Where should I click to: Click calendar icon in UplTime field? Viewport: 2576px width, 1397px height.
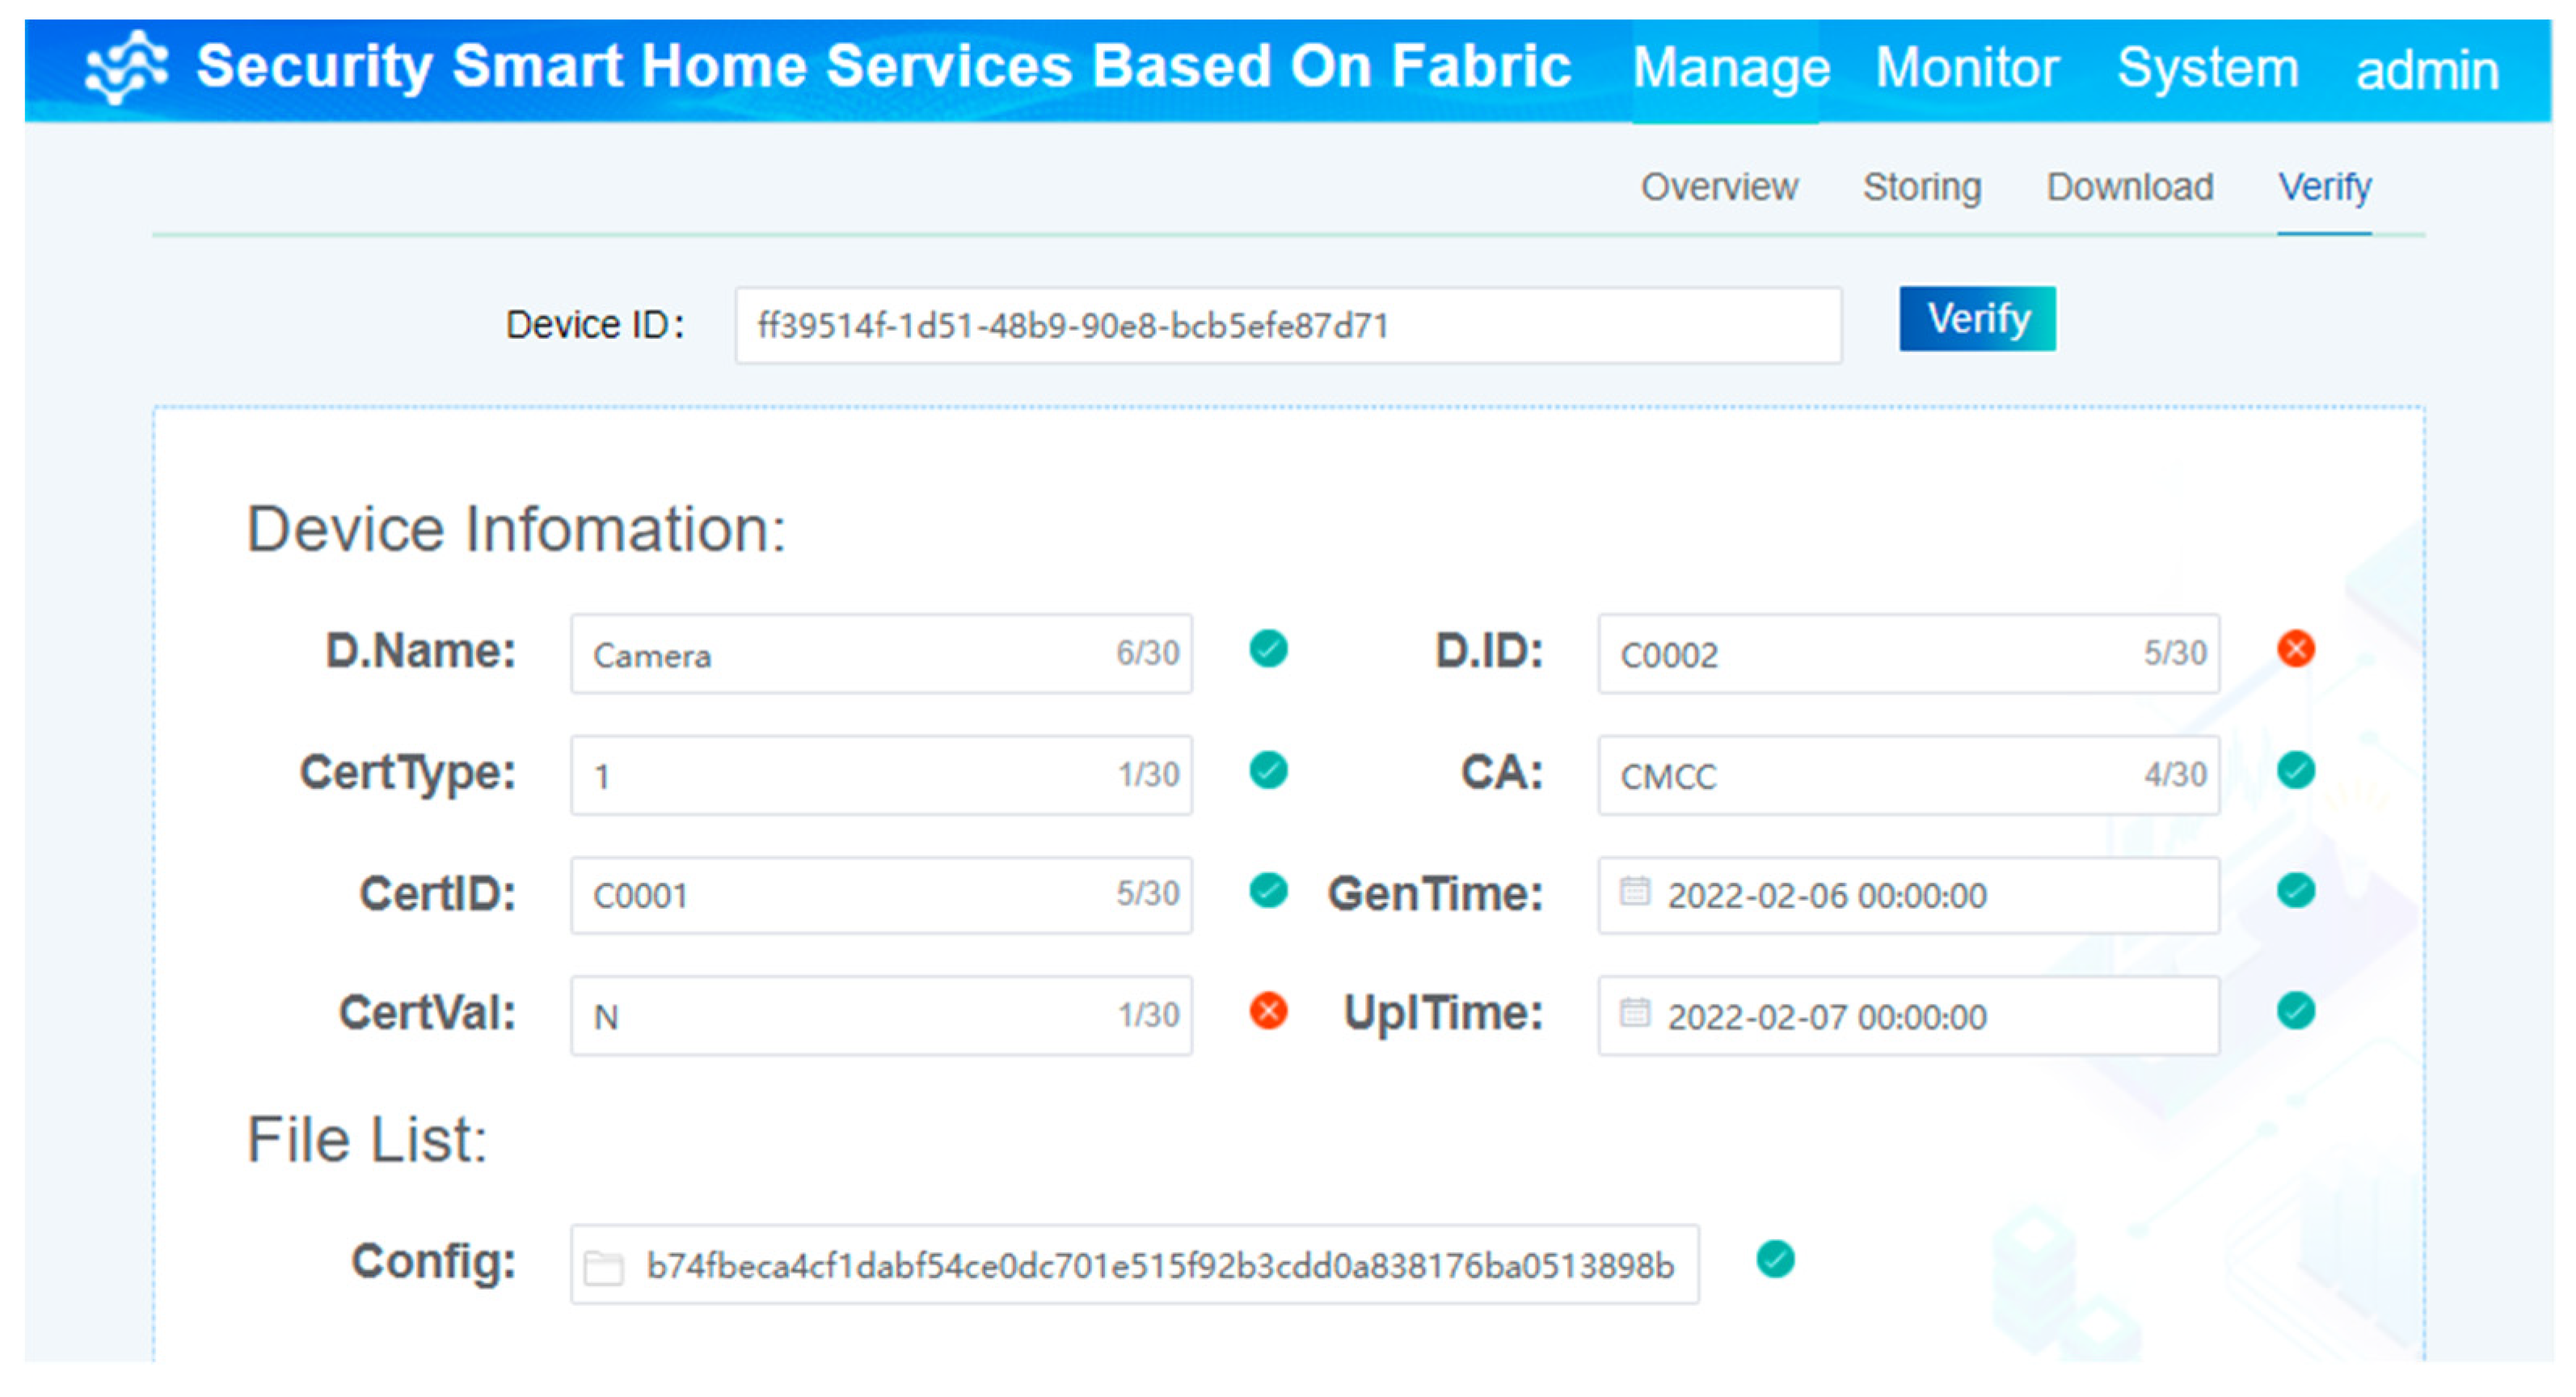click(1634, 1012)
